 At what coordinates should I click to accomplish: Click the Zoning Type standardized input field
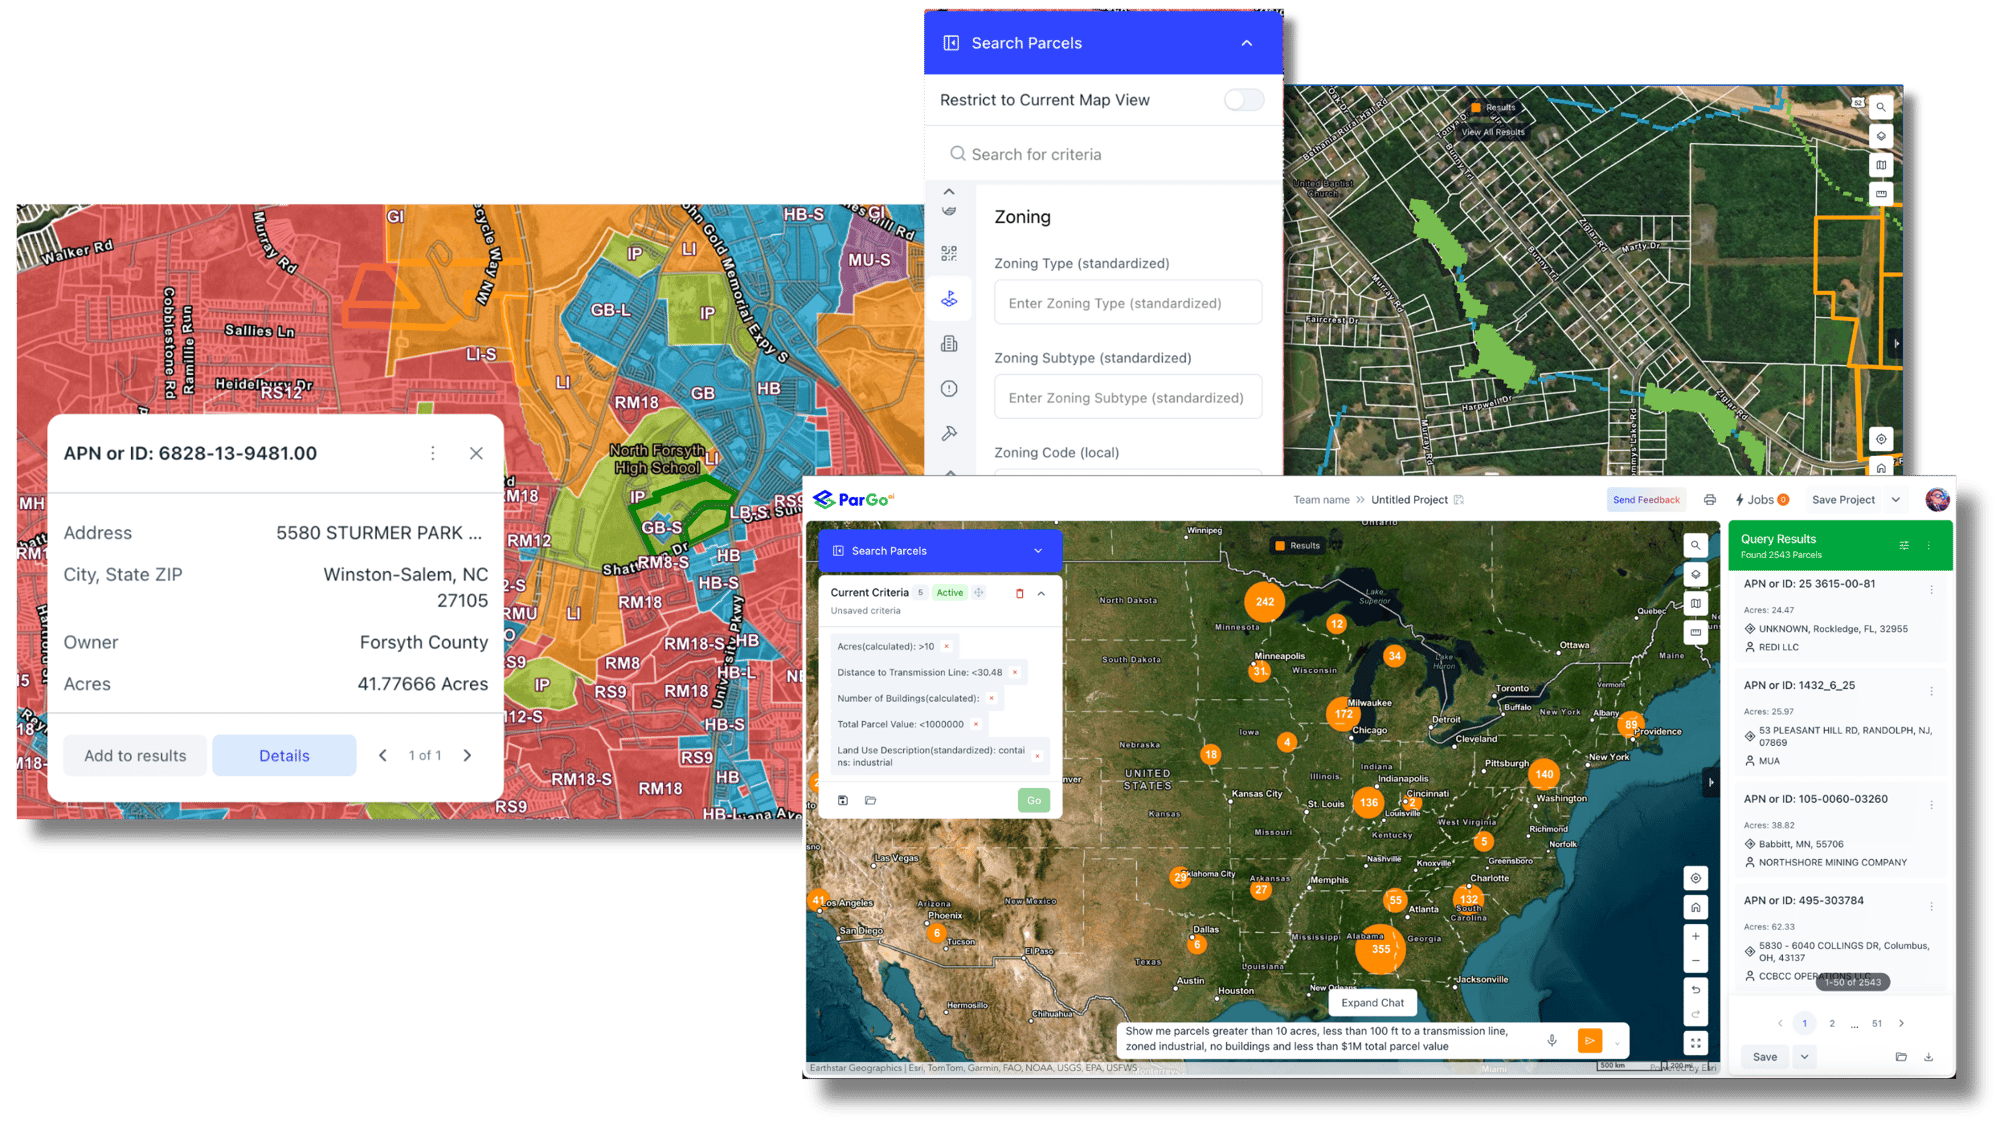(1127, 303)
